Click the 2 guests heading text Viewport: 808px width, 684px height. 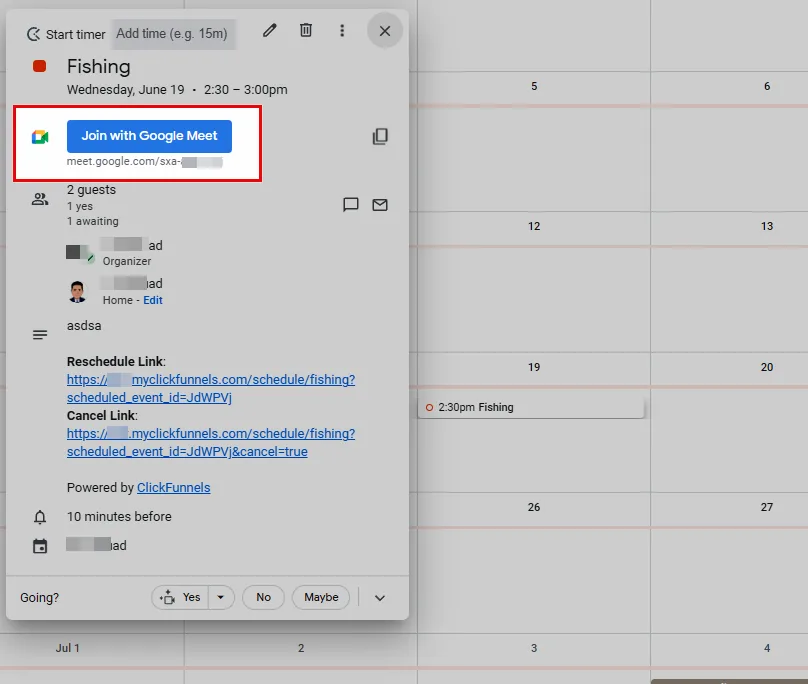pos(91,190)
